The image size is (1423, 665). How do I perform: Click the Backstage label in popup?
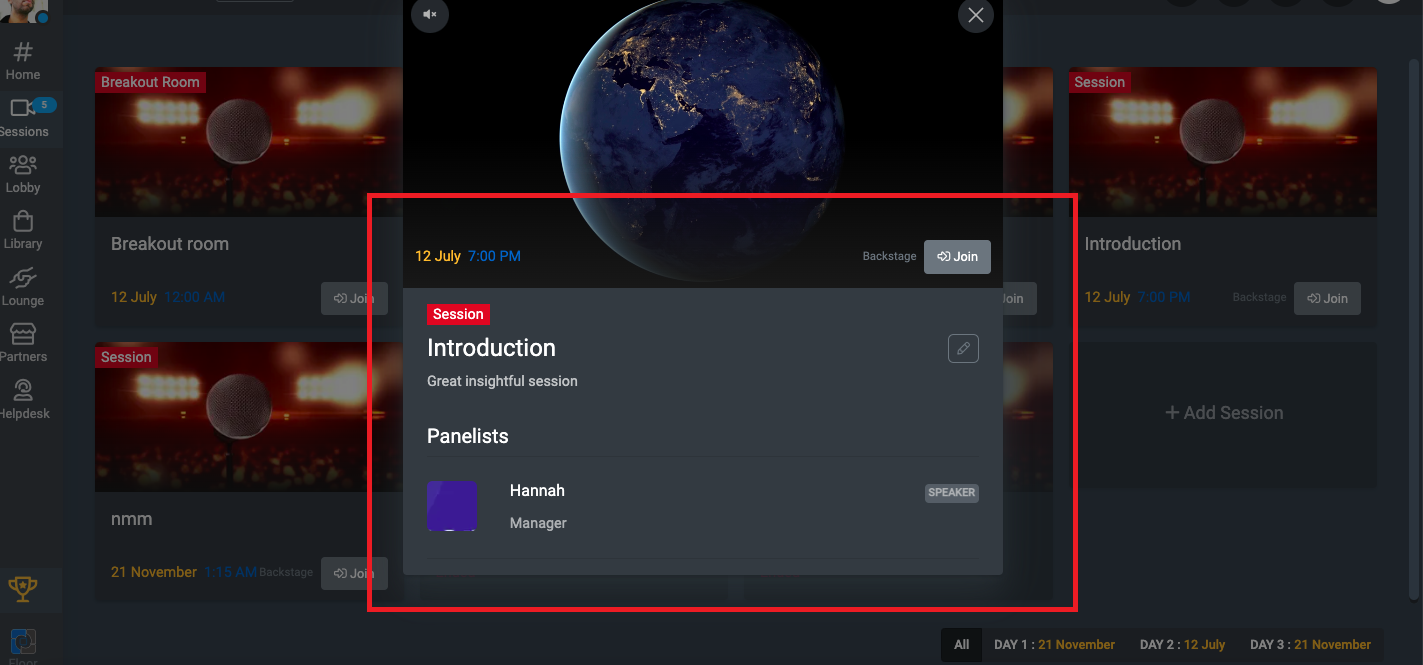point(889,256)
